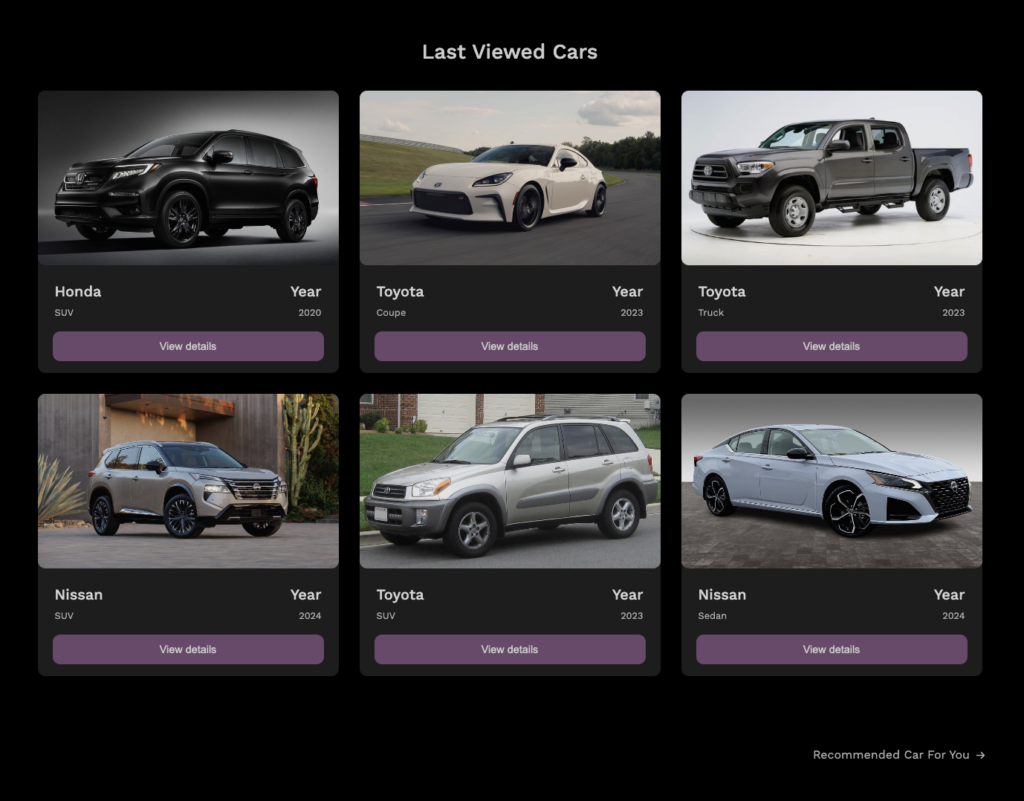Click the arrow icon beside Recommended Car For You
Image resolution: width=1024 pixels, height=801 pixels.
(980, 755)
